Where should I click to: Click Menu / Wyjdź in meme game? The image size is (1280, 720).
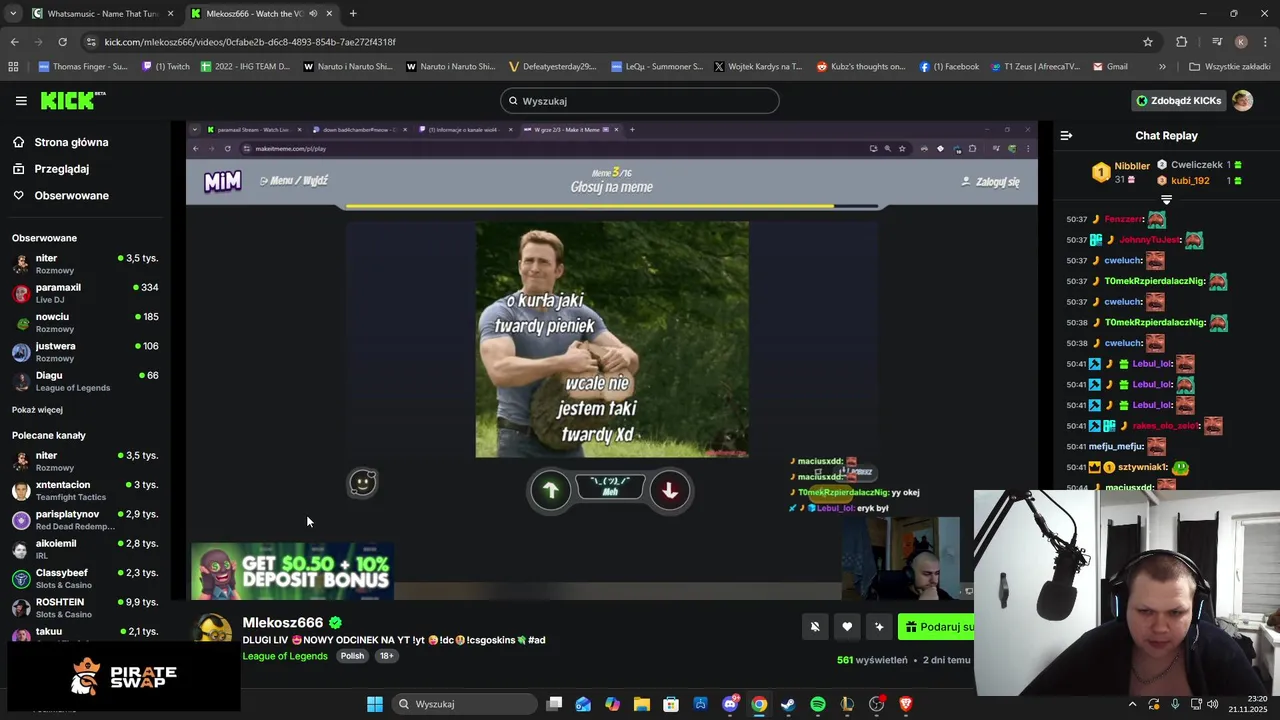coord(294,181)
